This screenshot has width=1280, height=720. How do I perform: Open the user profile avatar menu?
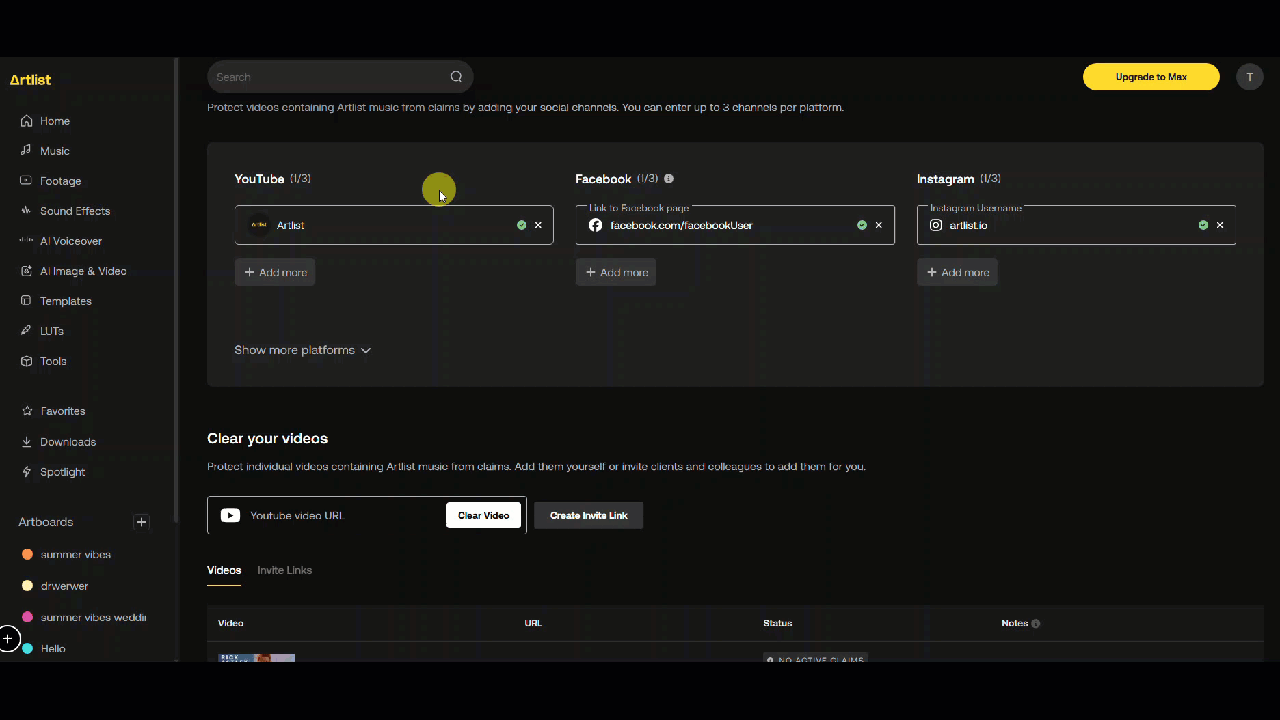[x=1249, y=77]
